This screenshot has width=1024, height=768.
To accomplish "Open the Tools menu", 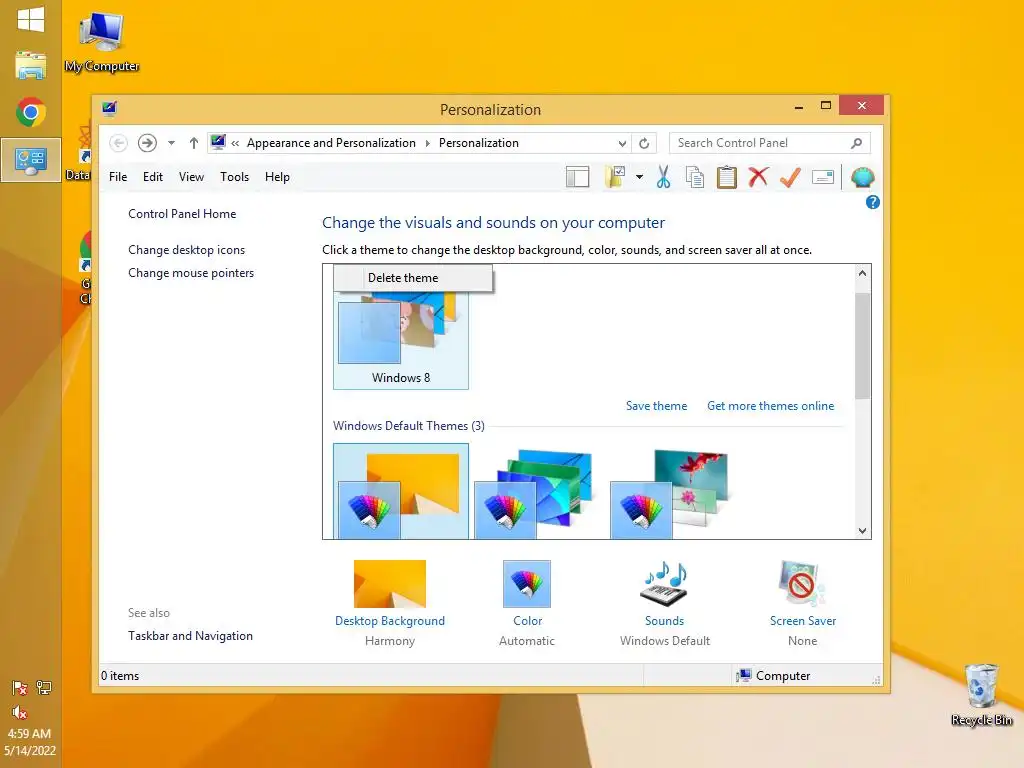I will click(234, 177).
